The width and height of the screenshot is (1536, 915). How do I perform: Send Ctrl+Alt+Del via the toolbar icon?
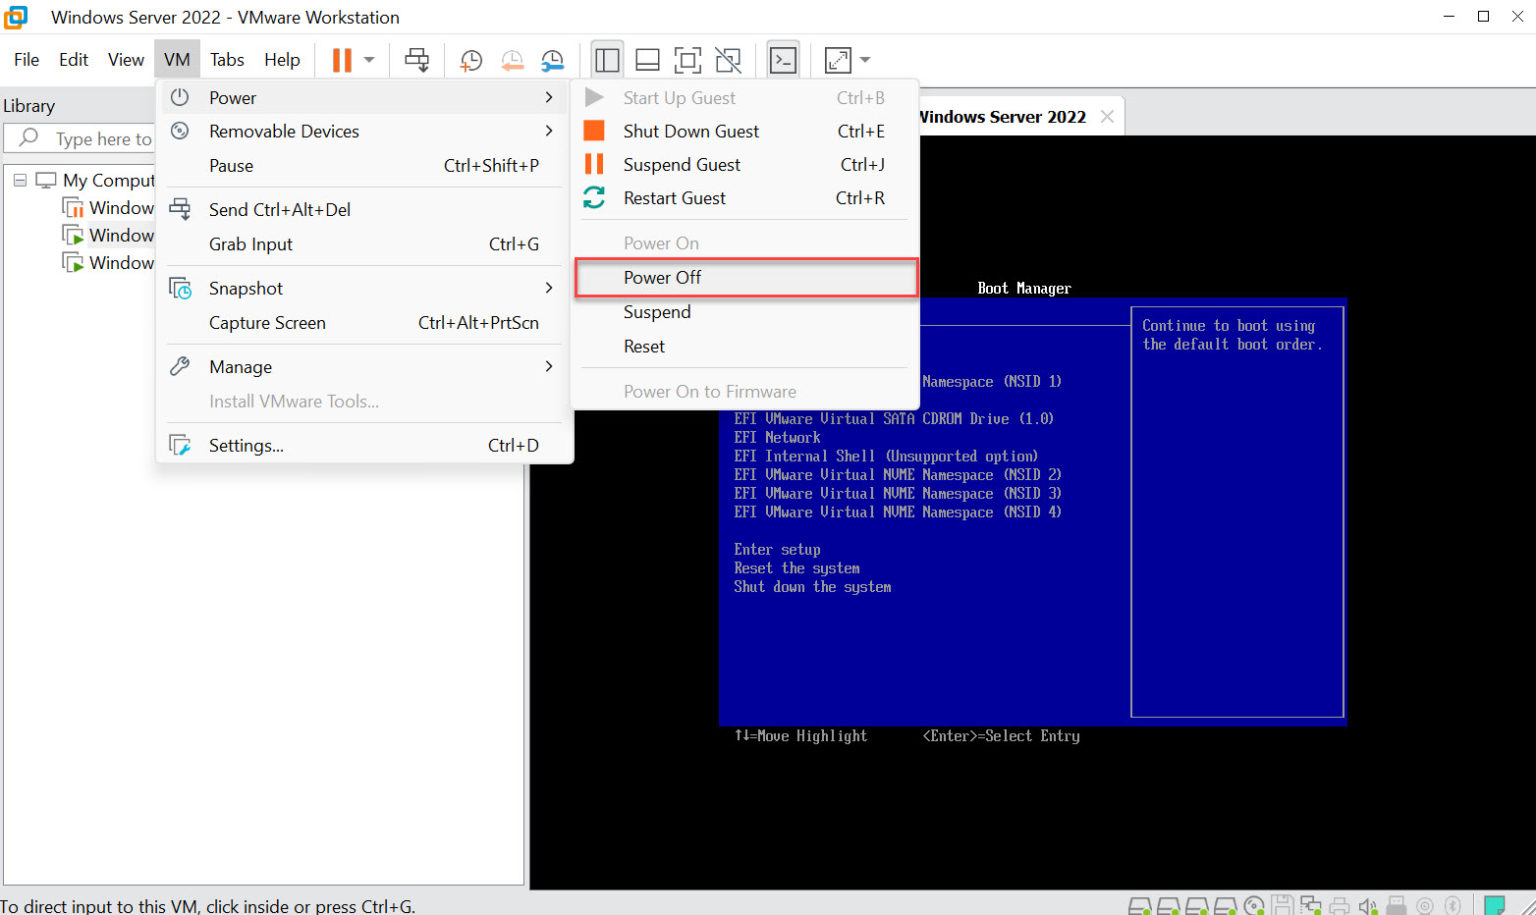point(417,59)
